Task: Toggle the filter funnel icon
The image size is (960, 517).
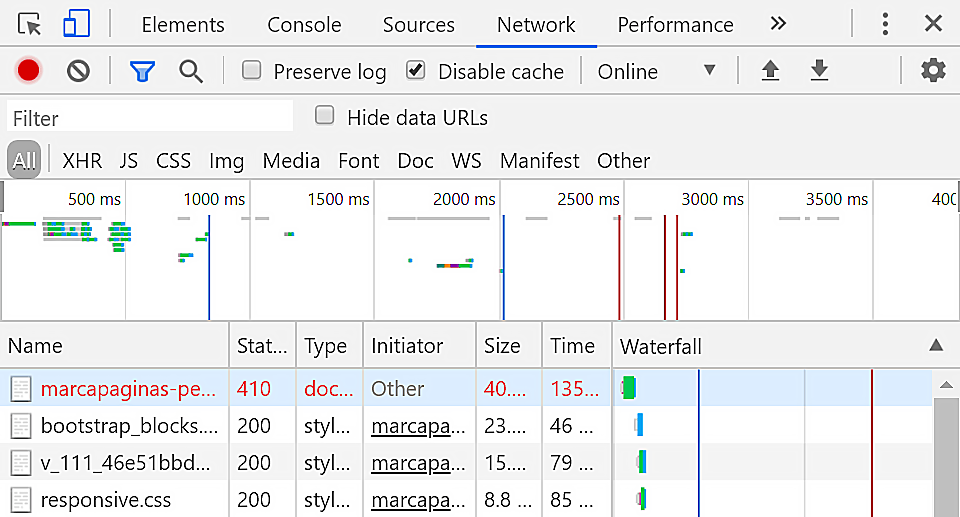Action: [x=142, y=71]
